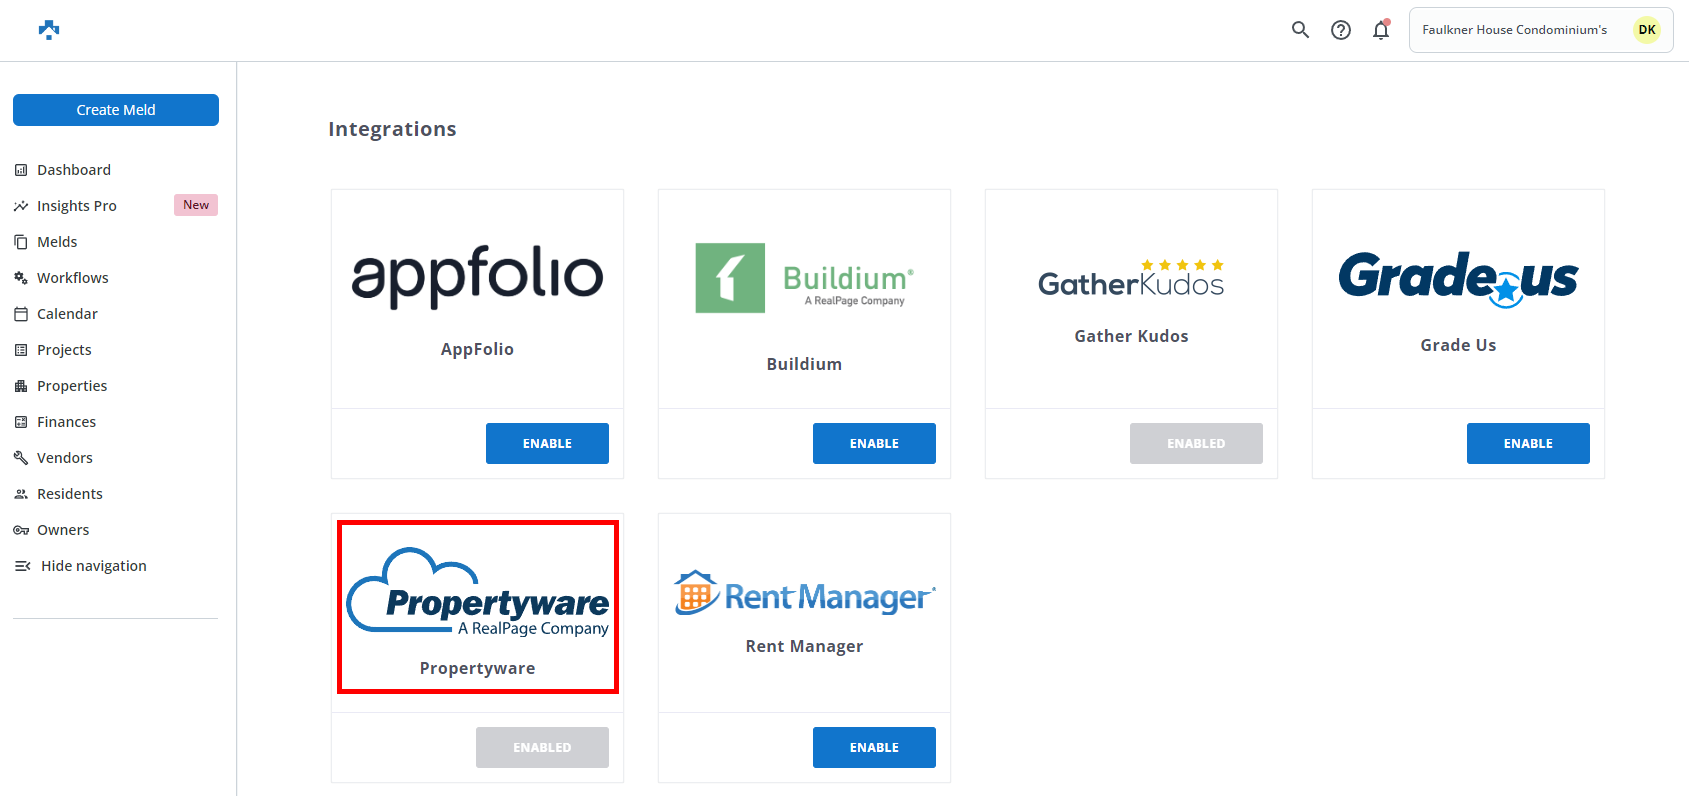
Task: Click the Dashboard icon in sidebar
Action: click(x=21, y=170)
